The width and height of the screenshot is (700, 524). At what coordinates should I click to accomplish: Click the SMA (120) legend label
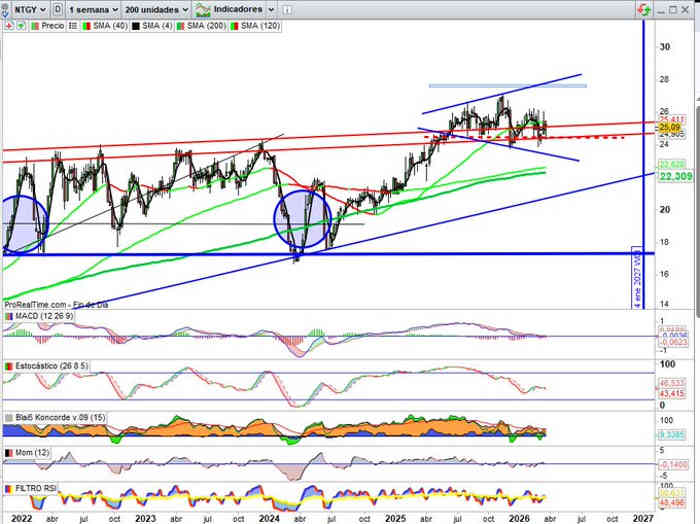pos(258,24)
